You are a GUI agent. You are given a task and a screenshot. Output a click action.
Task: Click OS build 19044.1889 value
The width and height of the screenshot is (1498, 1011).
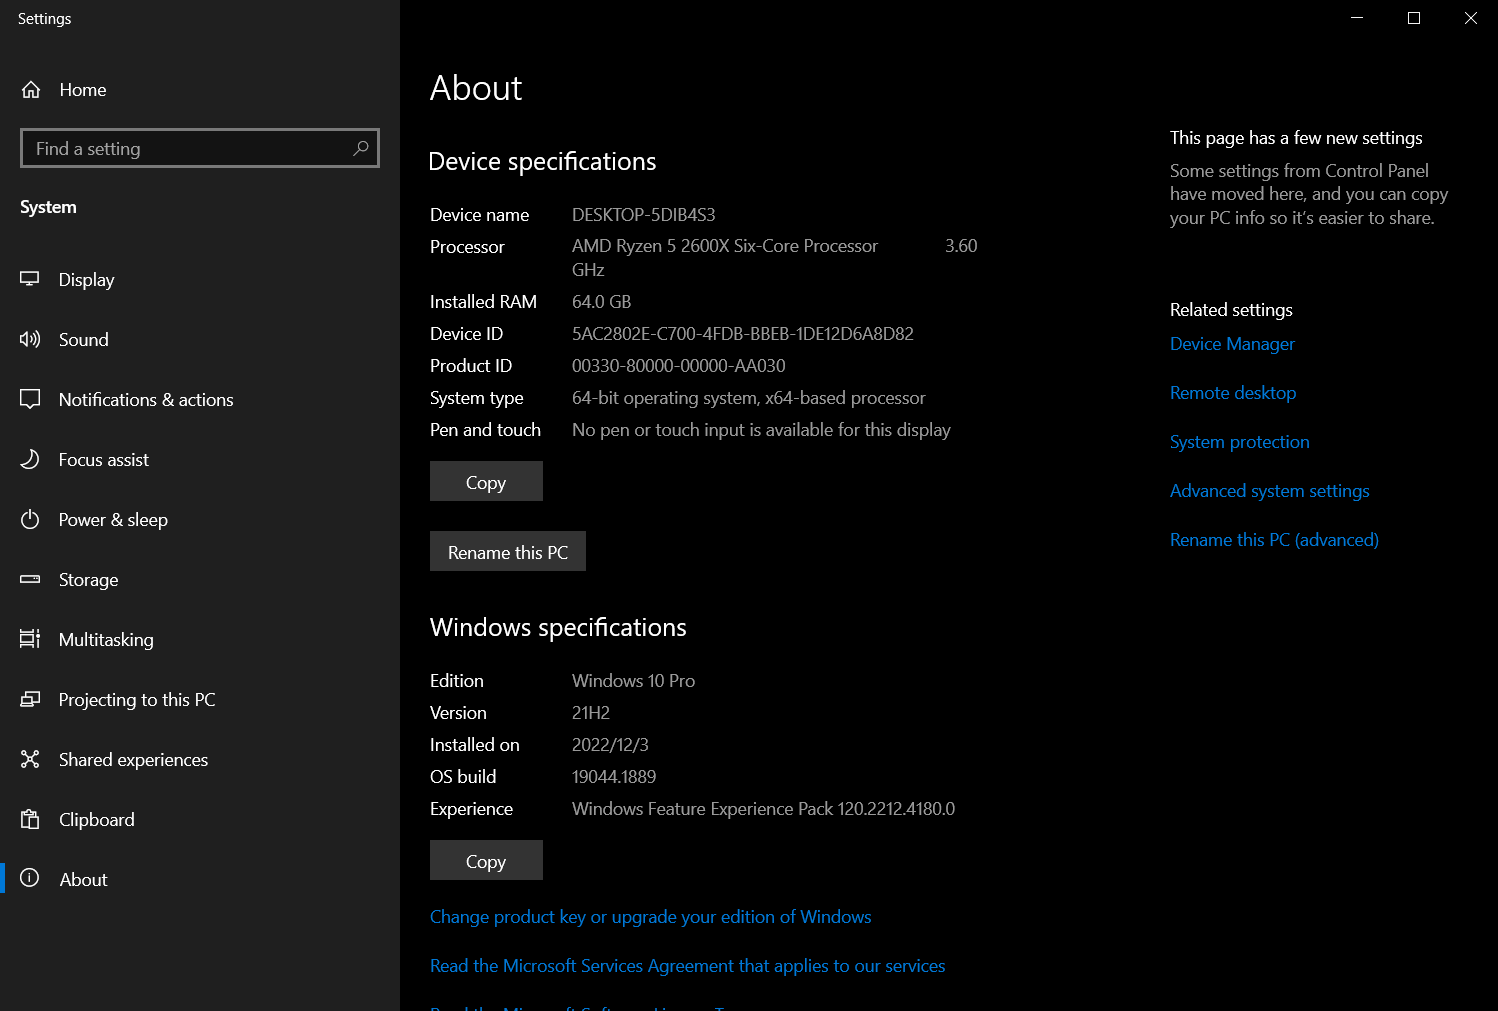(x=614, y=777)
